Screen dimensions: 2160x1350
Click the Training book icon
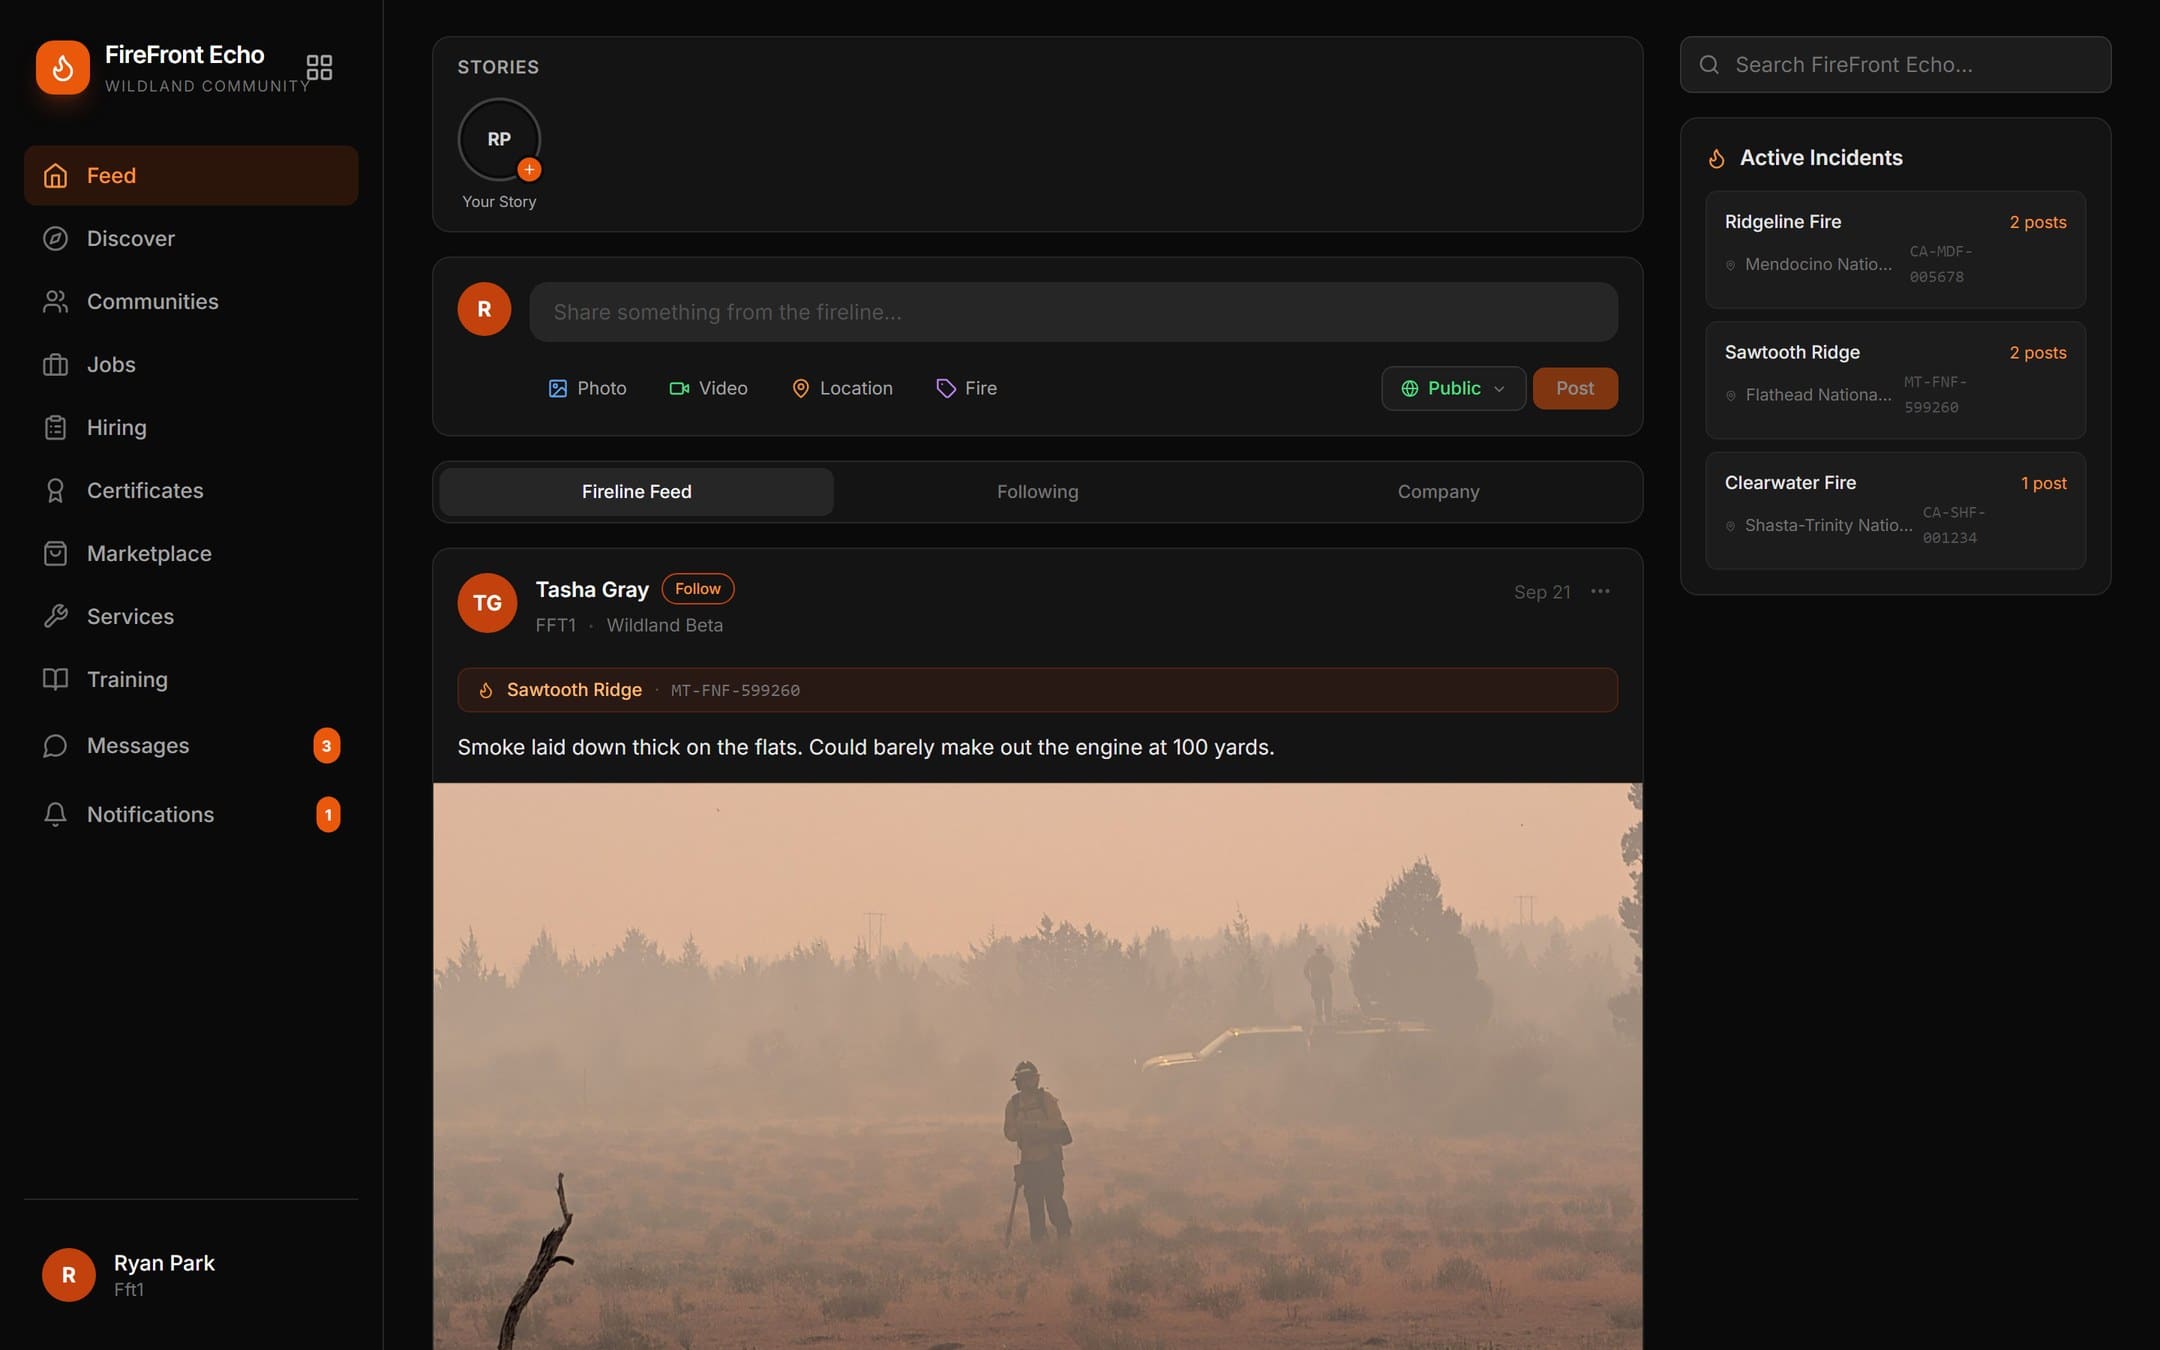(x=55, y=679)
